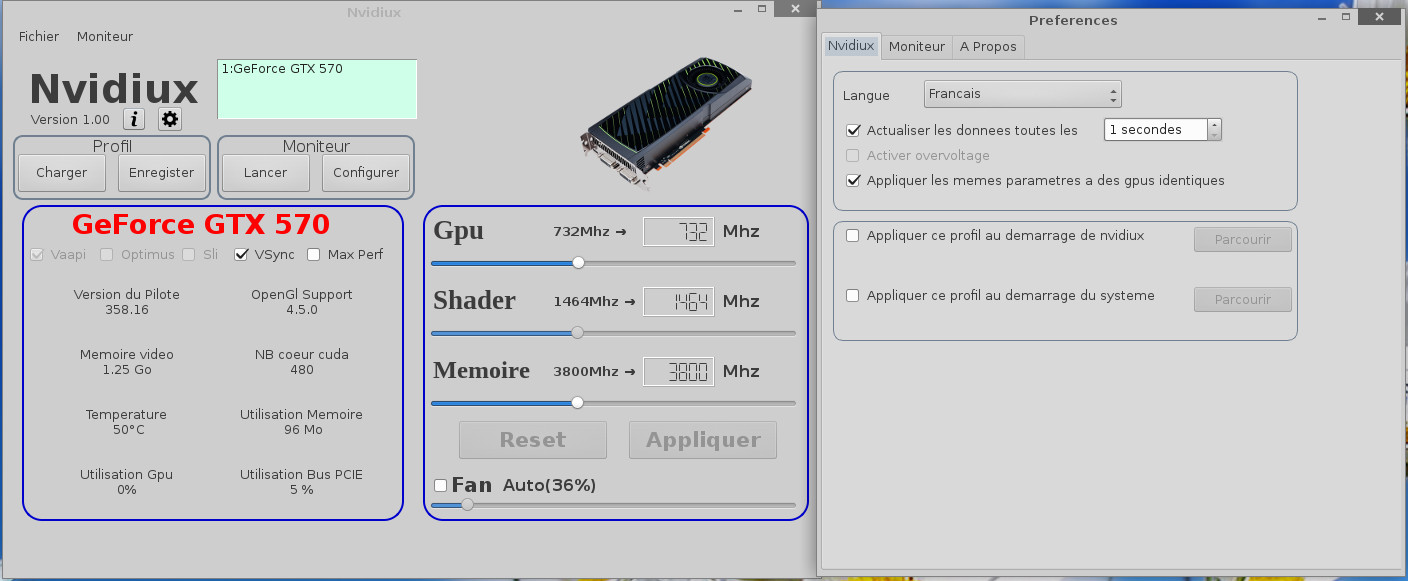Enable Appliquer ce profil au demarrage du systeme
1408x581 pixels.
tap(853, 296)
